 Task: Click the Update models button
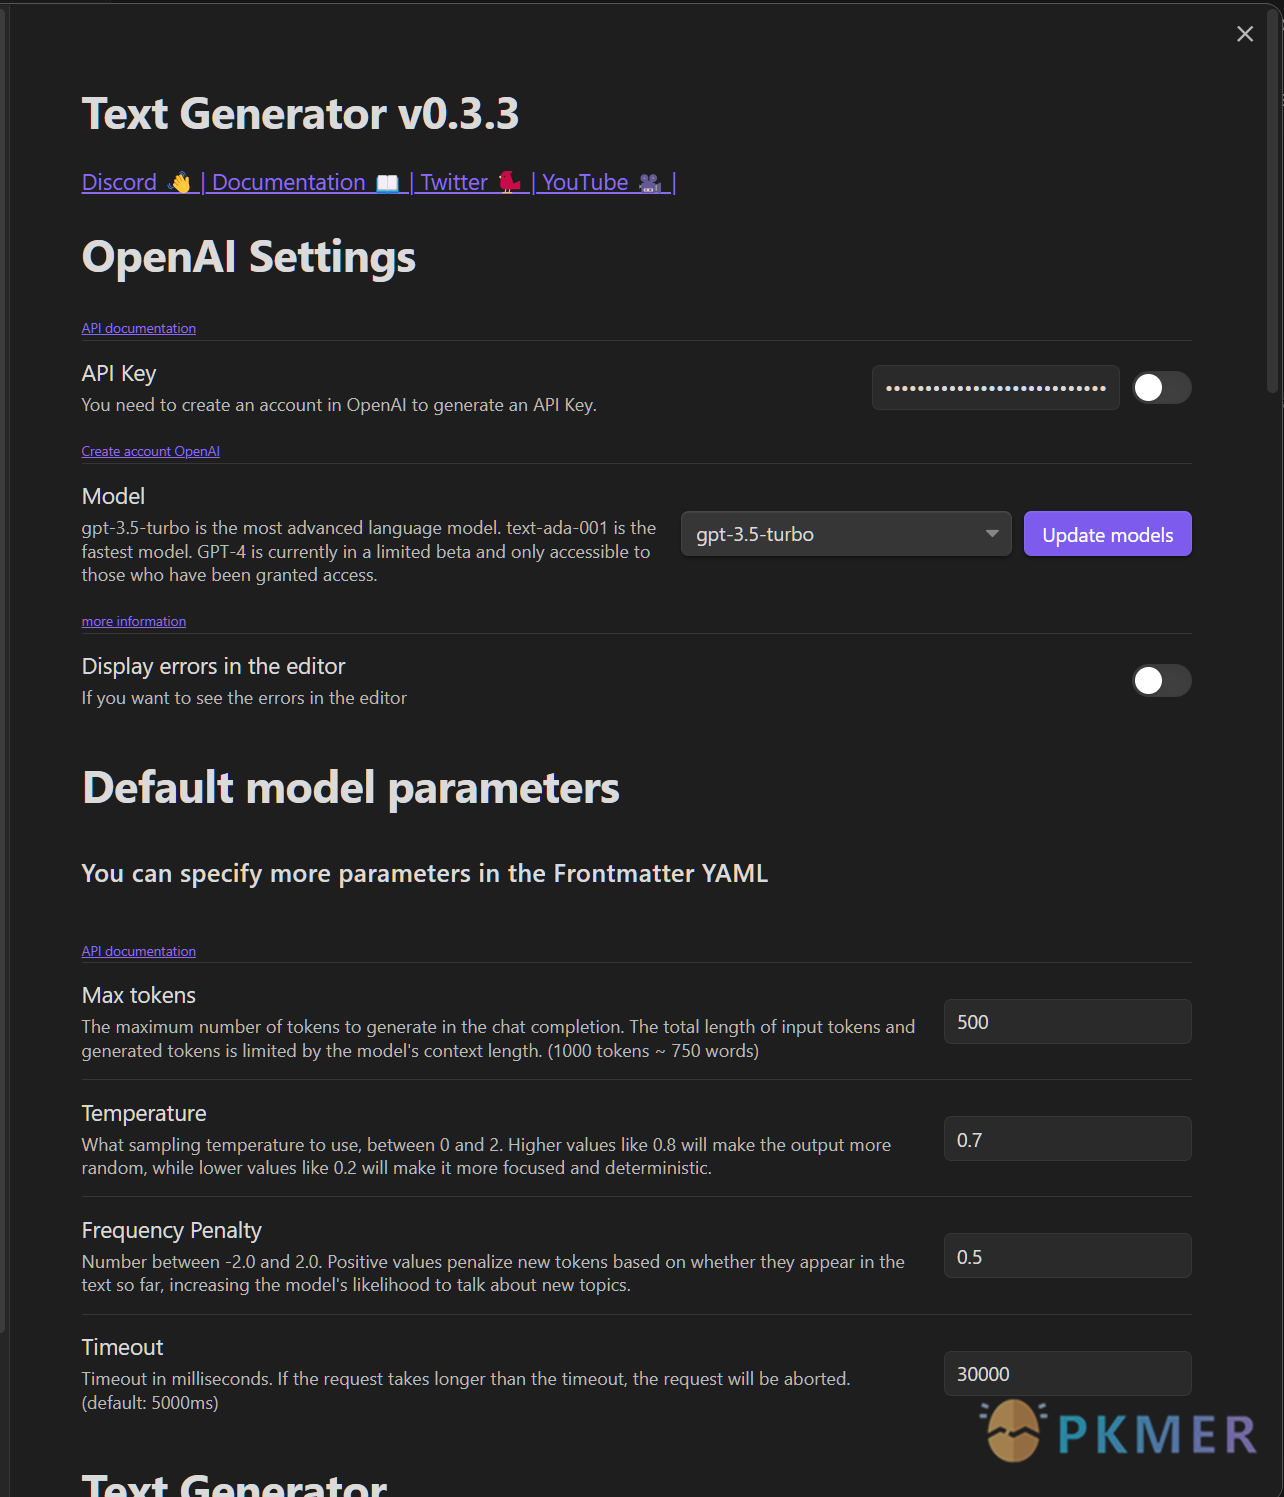pos(1107,534)
